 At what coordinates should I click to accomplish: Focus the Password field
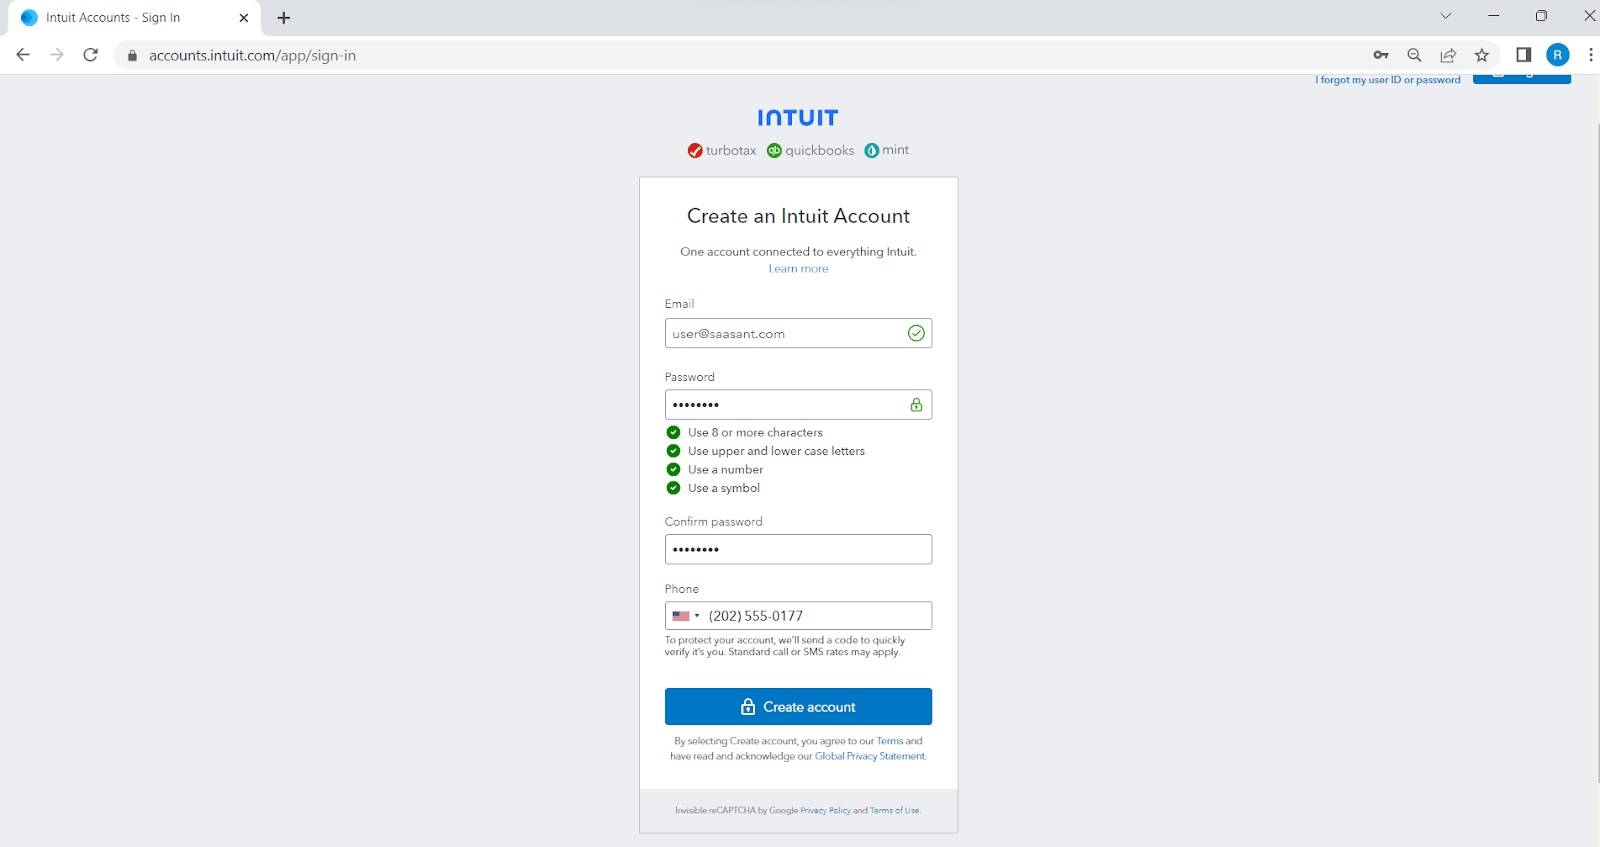pyautogui.click(x=798, y=404)
